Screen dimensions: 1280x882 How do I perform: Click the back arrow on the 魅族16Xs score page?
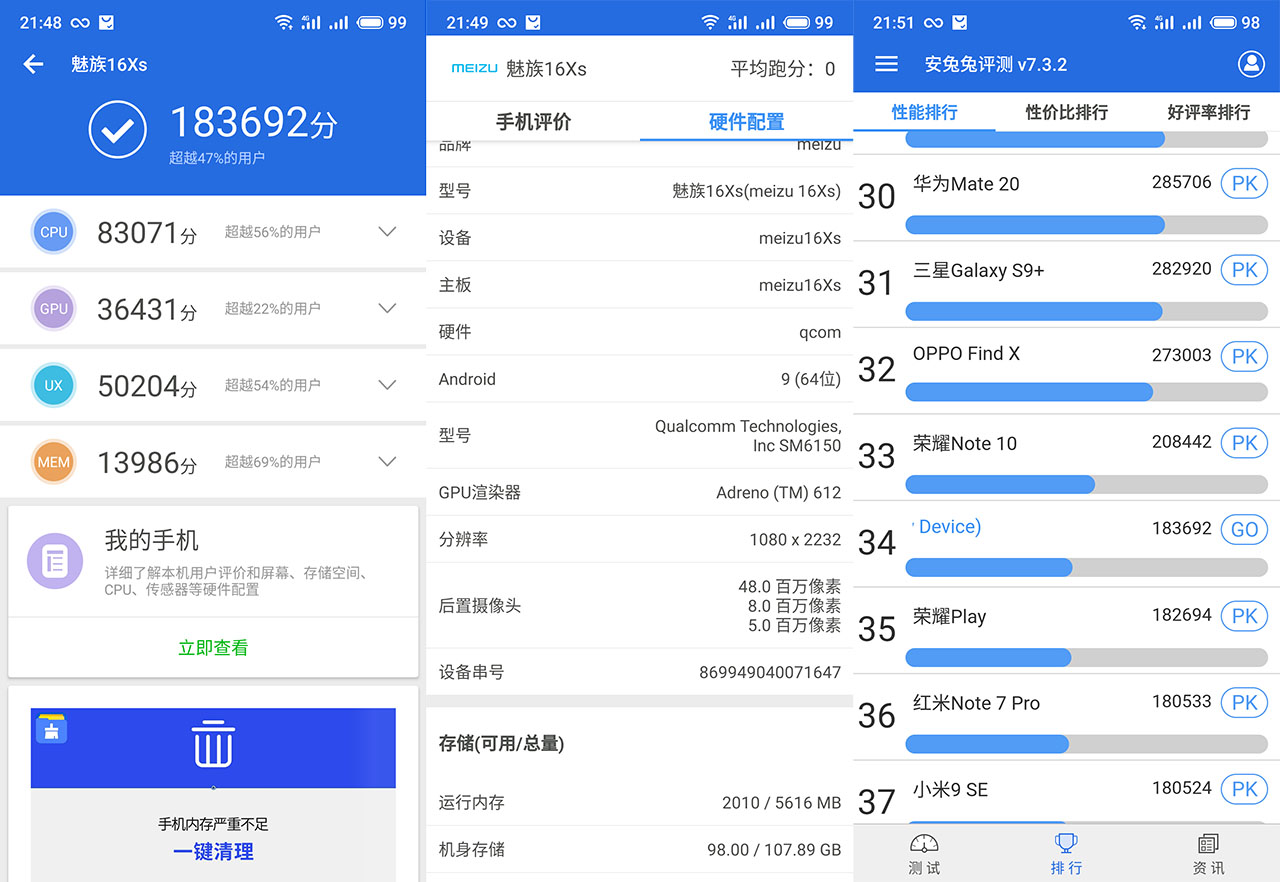click(33, 64)
